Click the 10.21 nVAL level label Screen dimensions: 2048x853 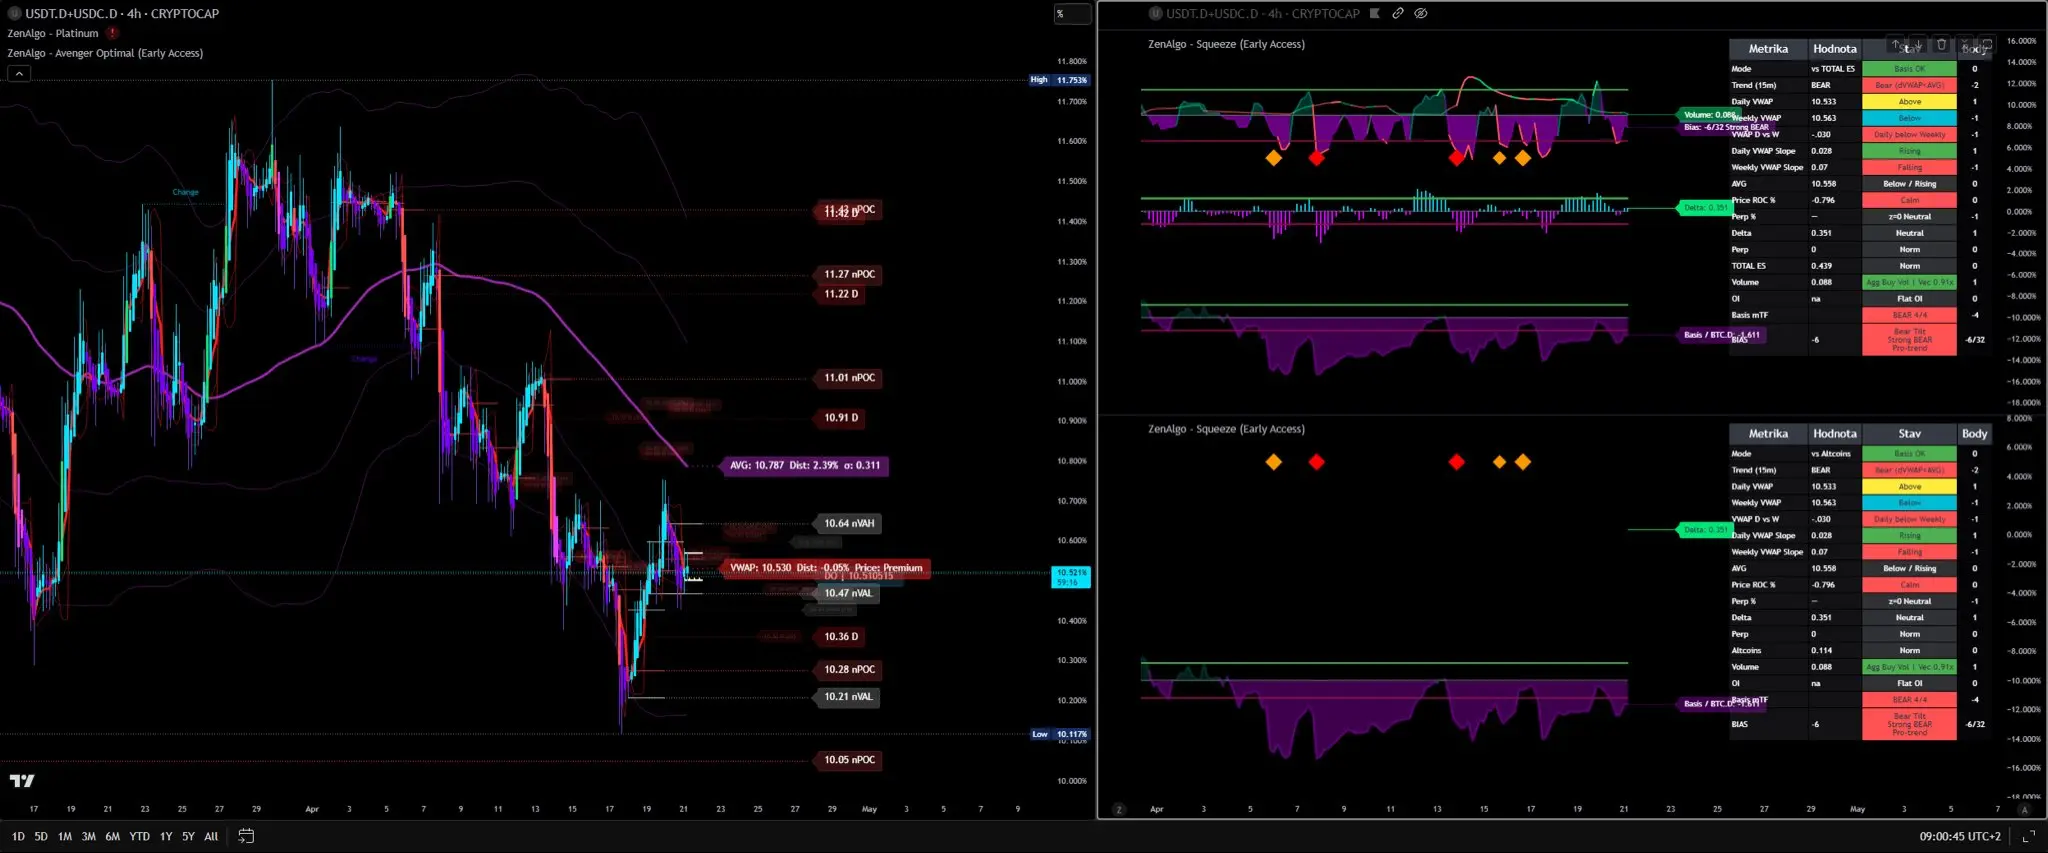[x=848, y=697]
